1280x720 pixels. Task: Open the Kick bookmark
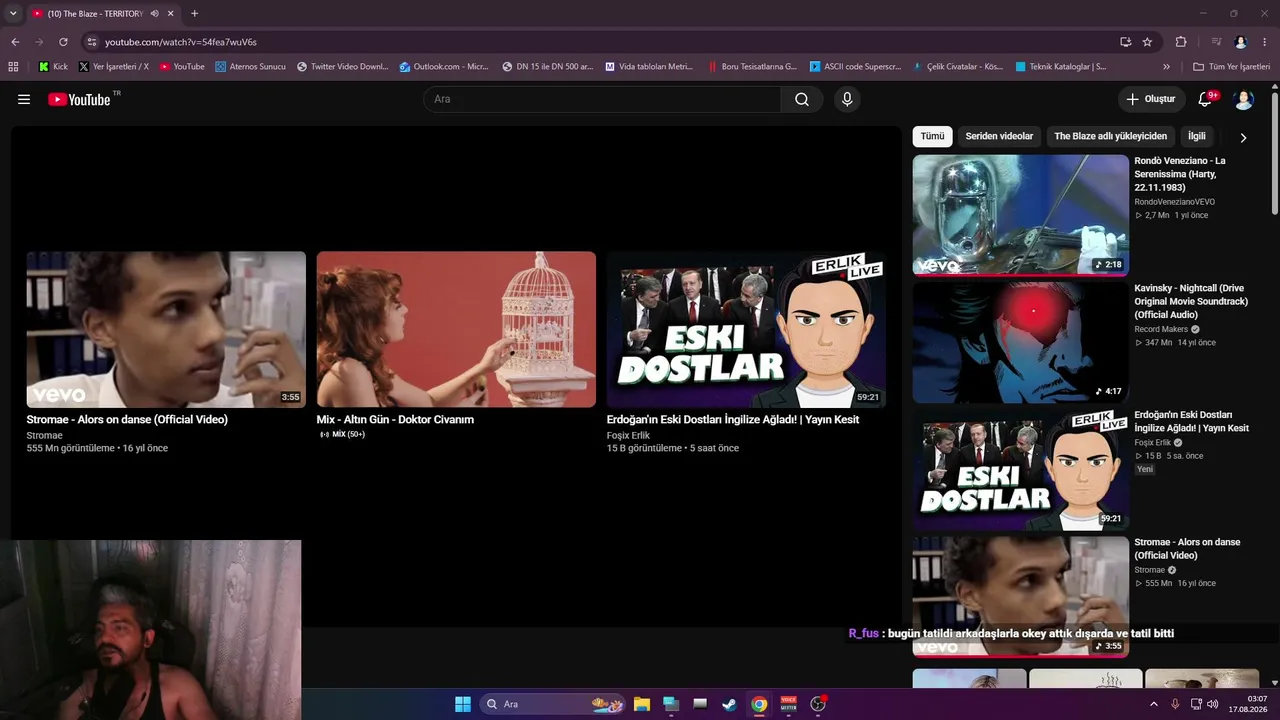54,67
